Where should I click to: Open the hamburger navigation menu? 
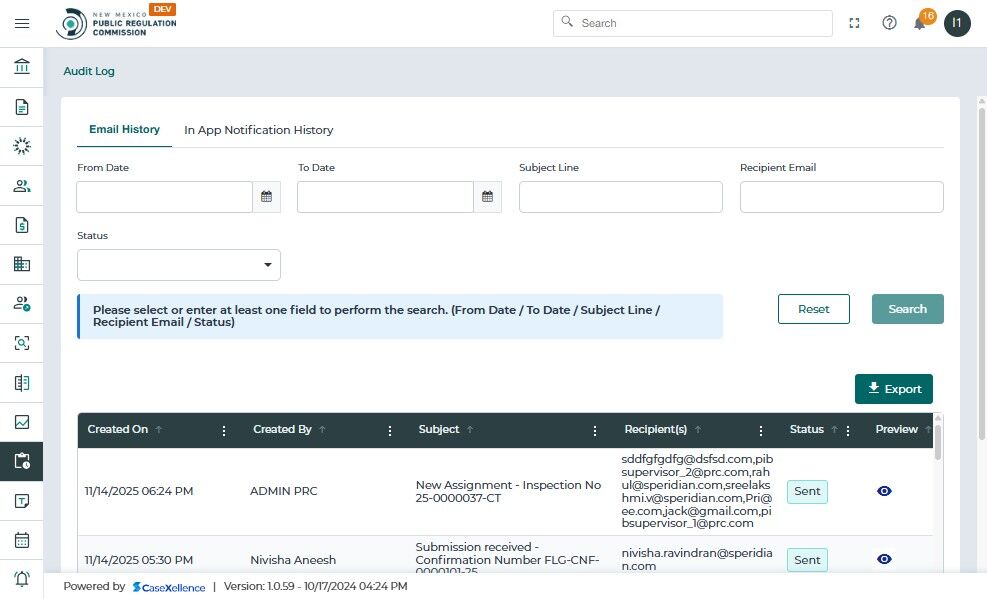[x=22, y=23]
